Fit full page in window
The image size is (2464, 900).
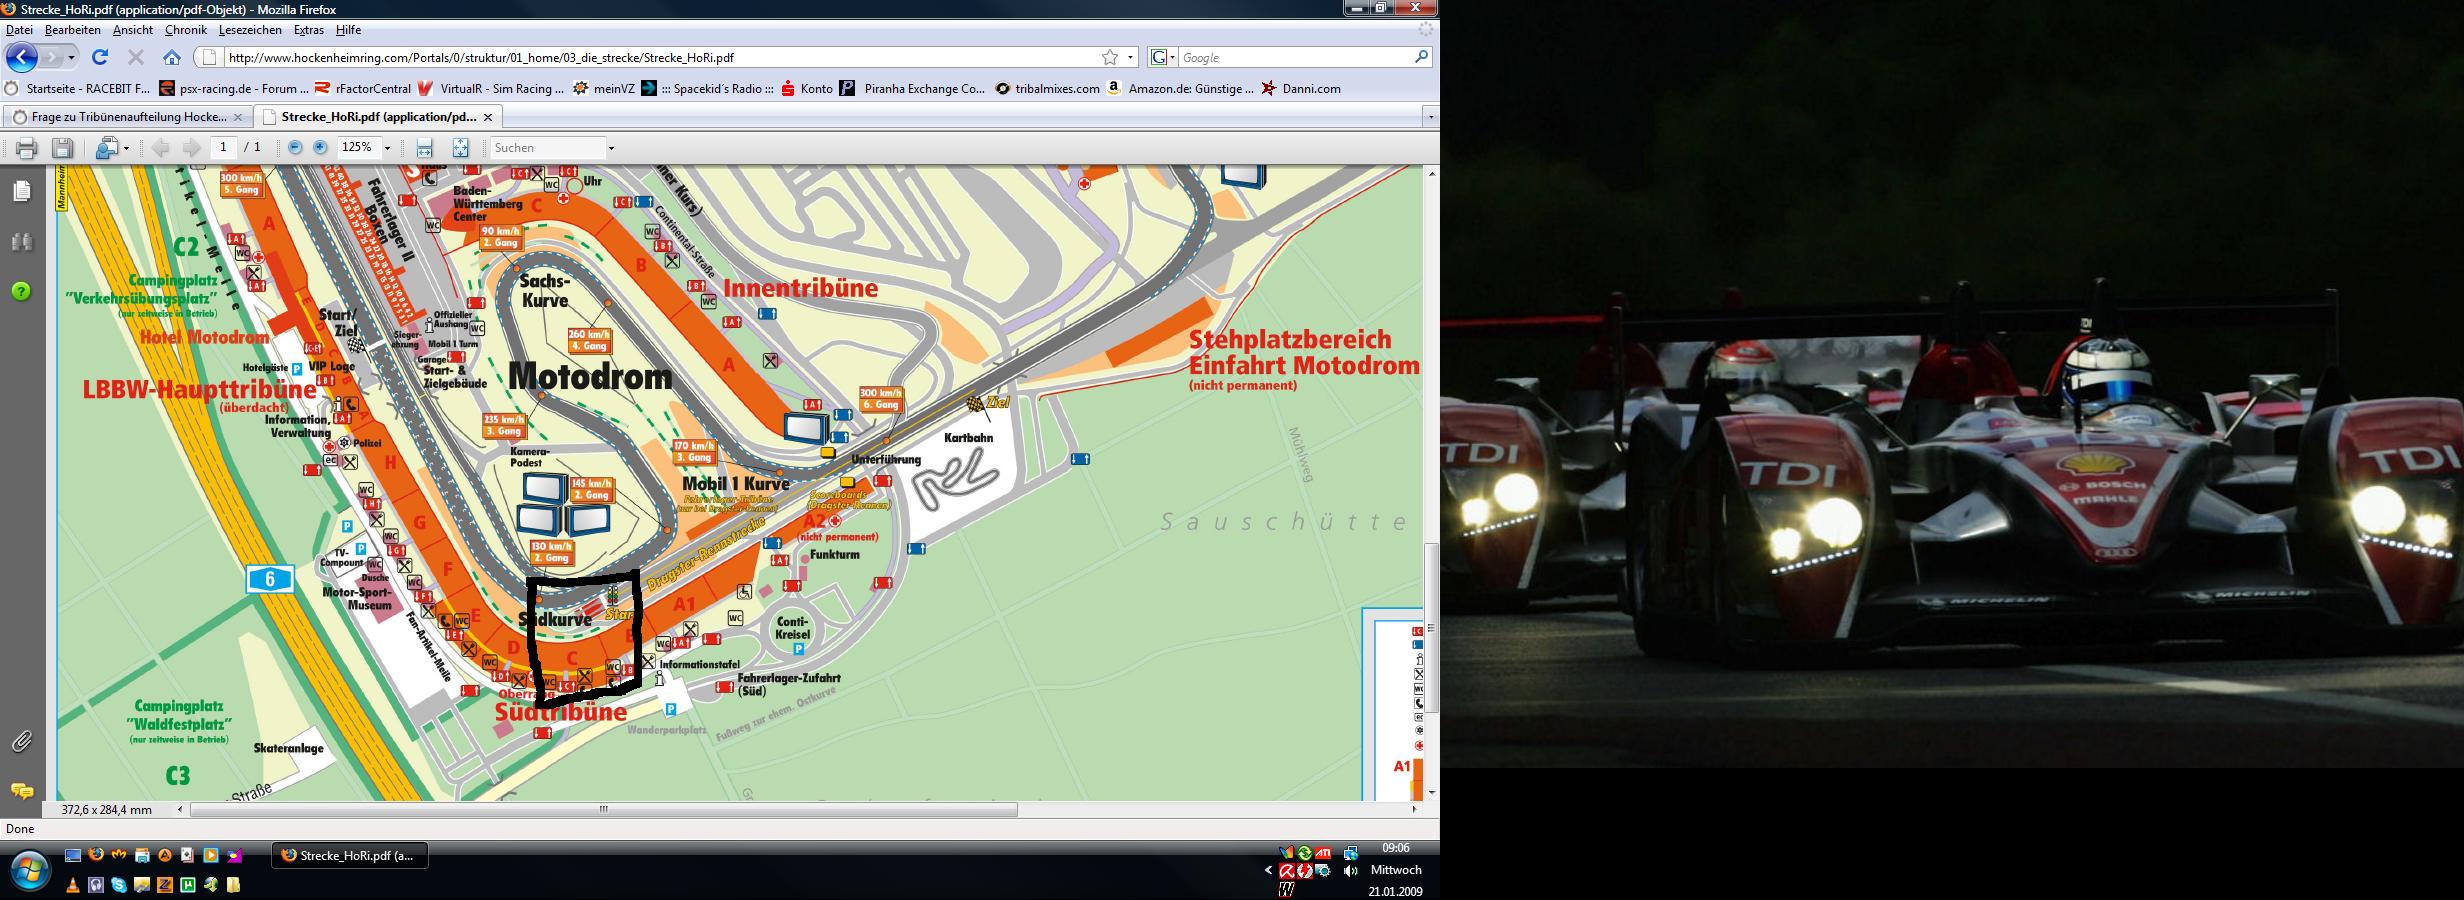[x=460, y=148]
